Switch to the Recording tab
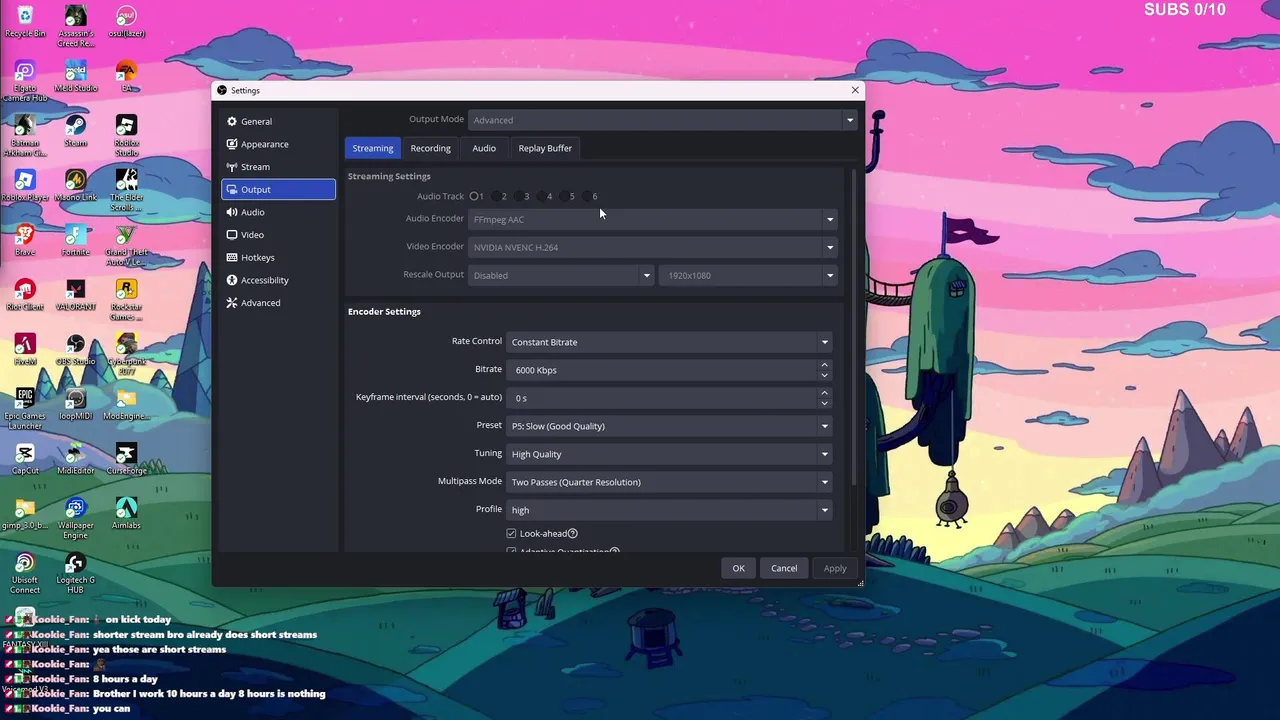This screenshot has width=1280, height=720. [x=431, y=148]
